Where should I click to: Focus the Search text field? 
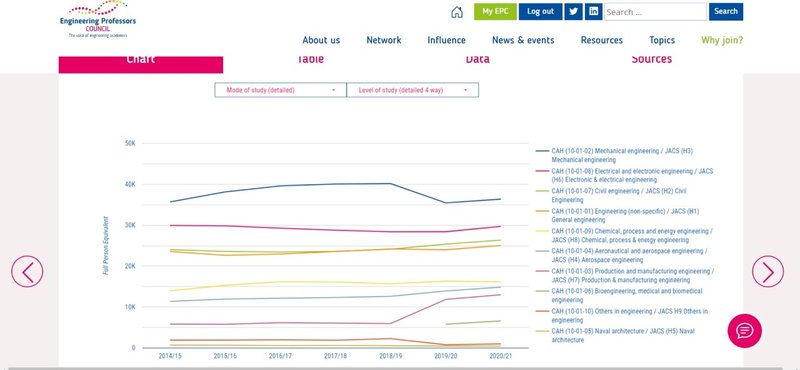(655, 12)
